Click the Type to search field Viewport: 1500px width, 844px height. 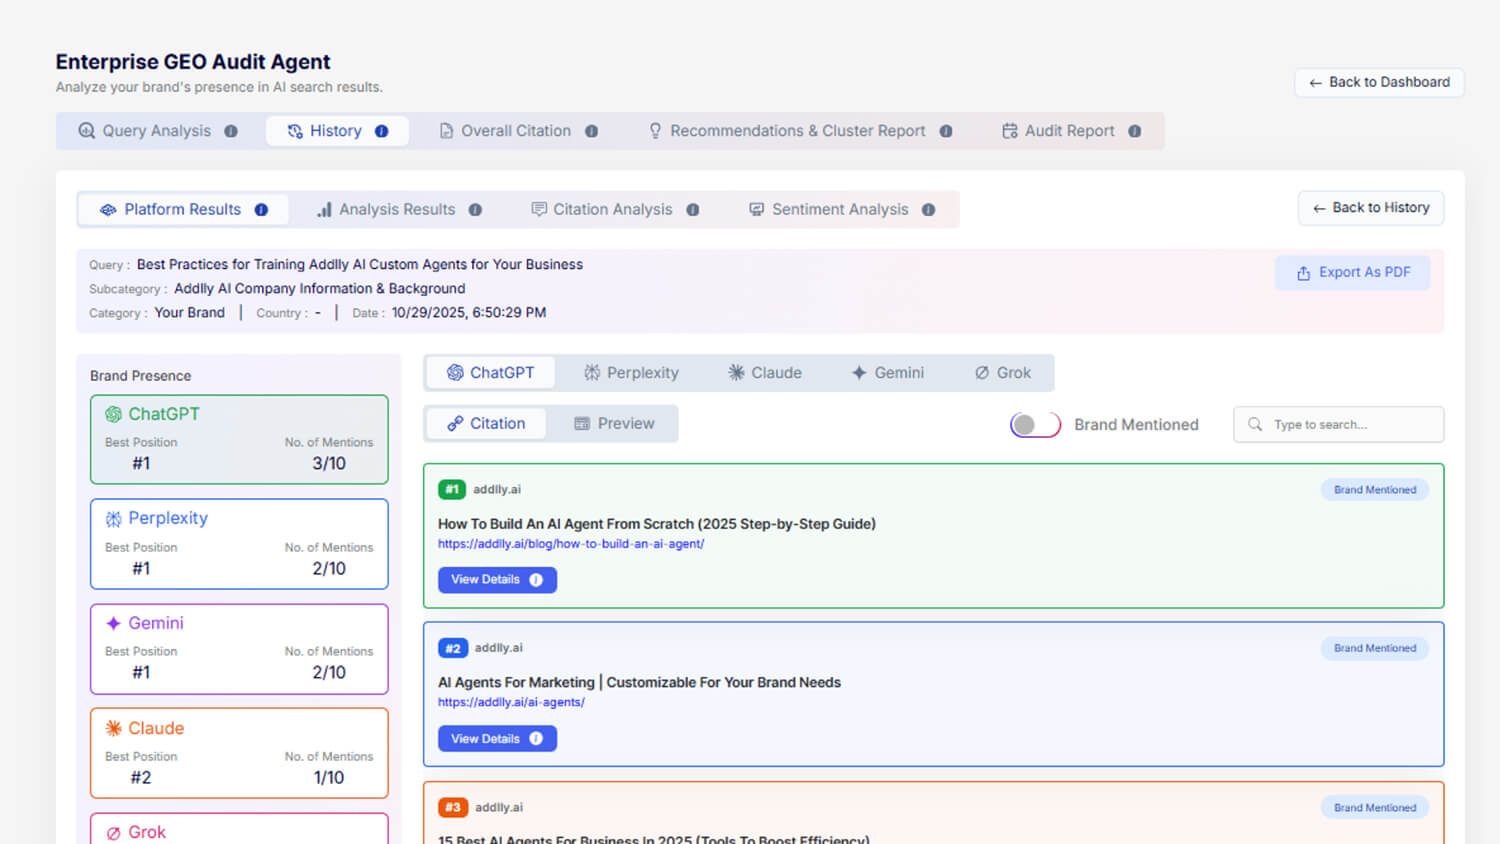click(x=1339, y=424)
